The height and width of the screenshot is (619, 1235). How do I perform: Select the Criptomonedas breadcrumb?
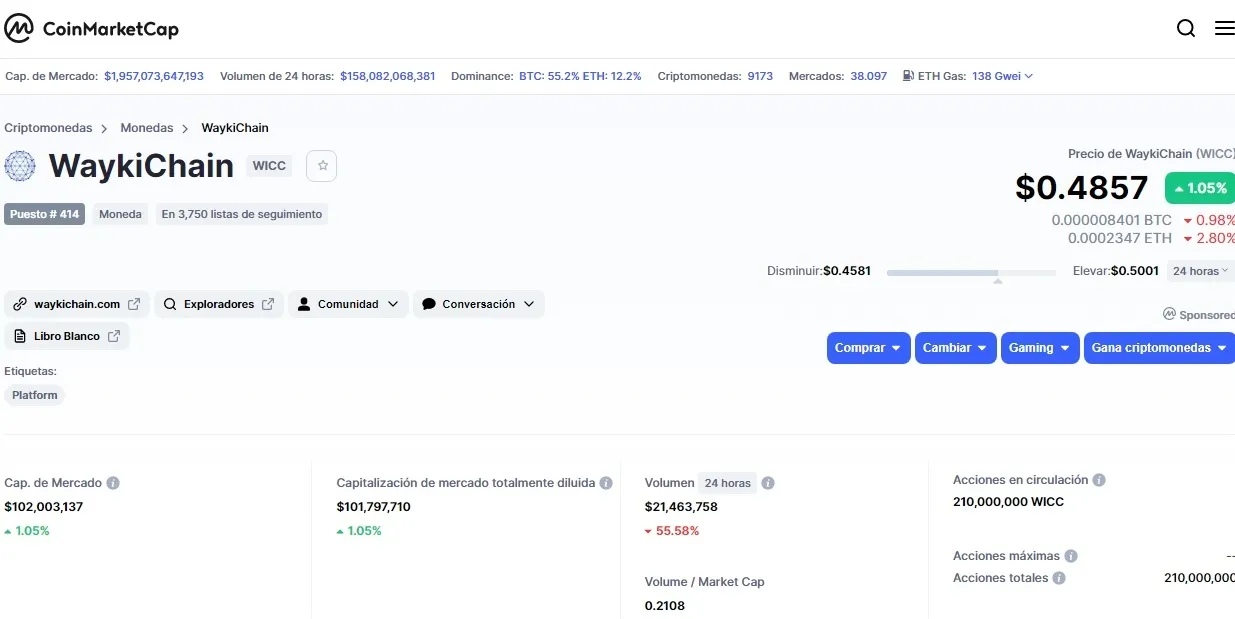(x=48, y=128)
